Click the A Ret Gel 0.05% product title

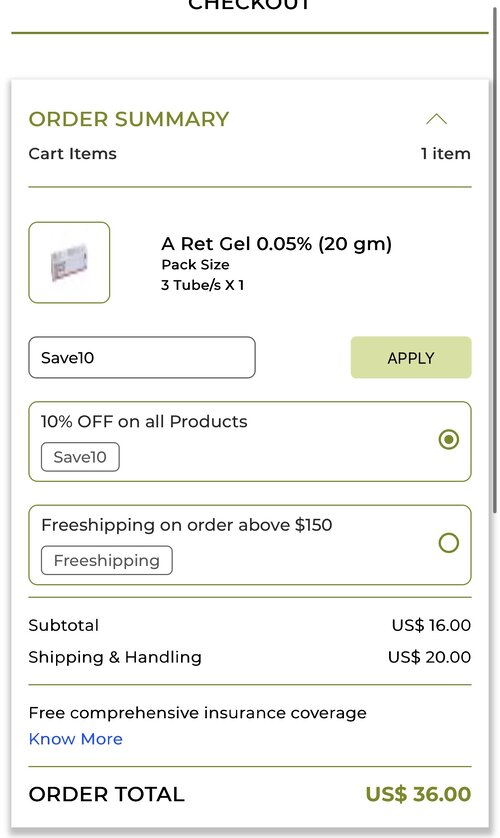click(277, 244)
